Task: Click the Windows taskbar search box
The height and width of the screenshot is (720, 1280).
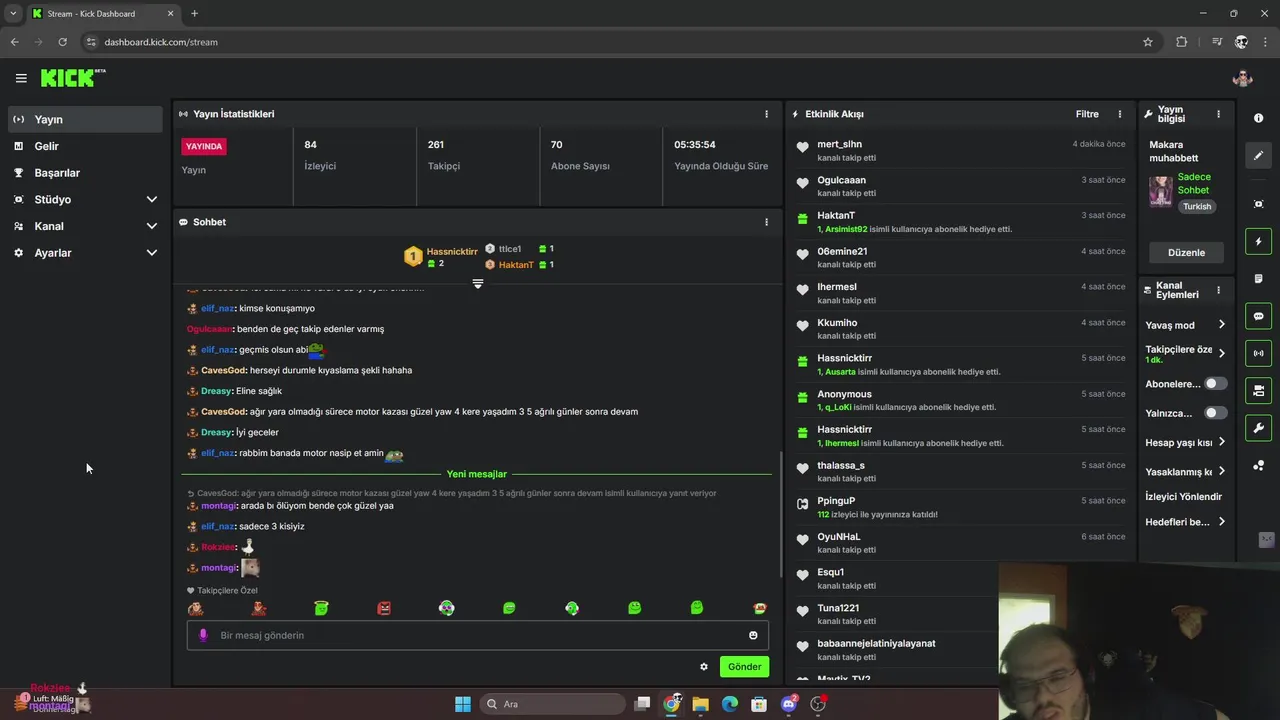Action: tap(551, 704)
